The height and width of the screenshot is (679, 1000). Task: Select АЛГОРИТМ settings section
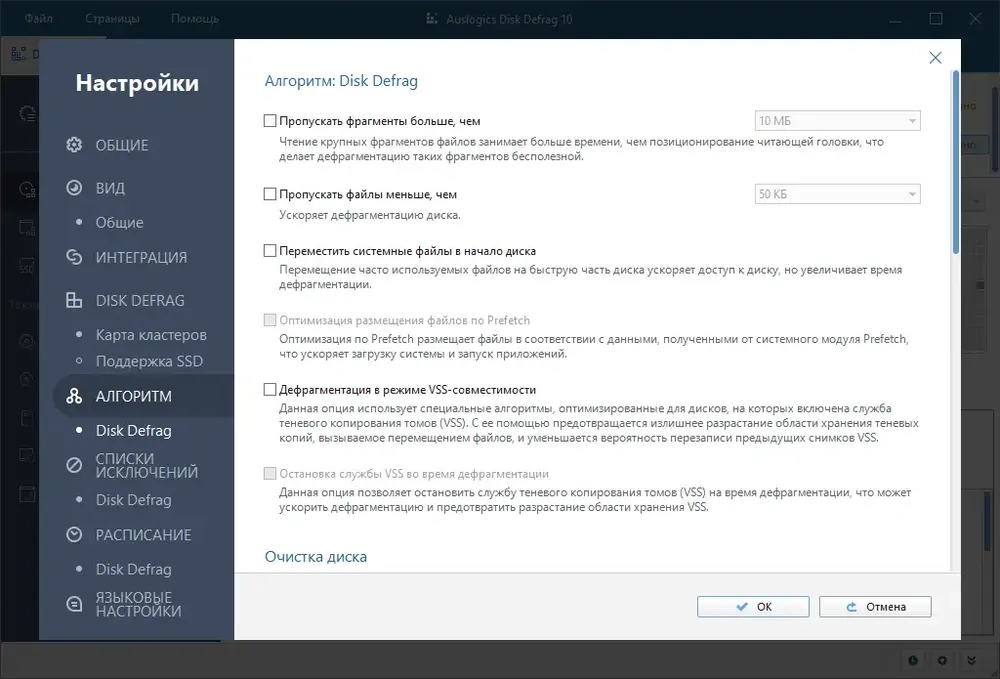tap(133, 397)
